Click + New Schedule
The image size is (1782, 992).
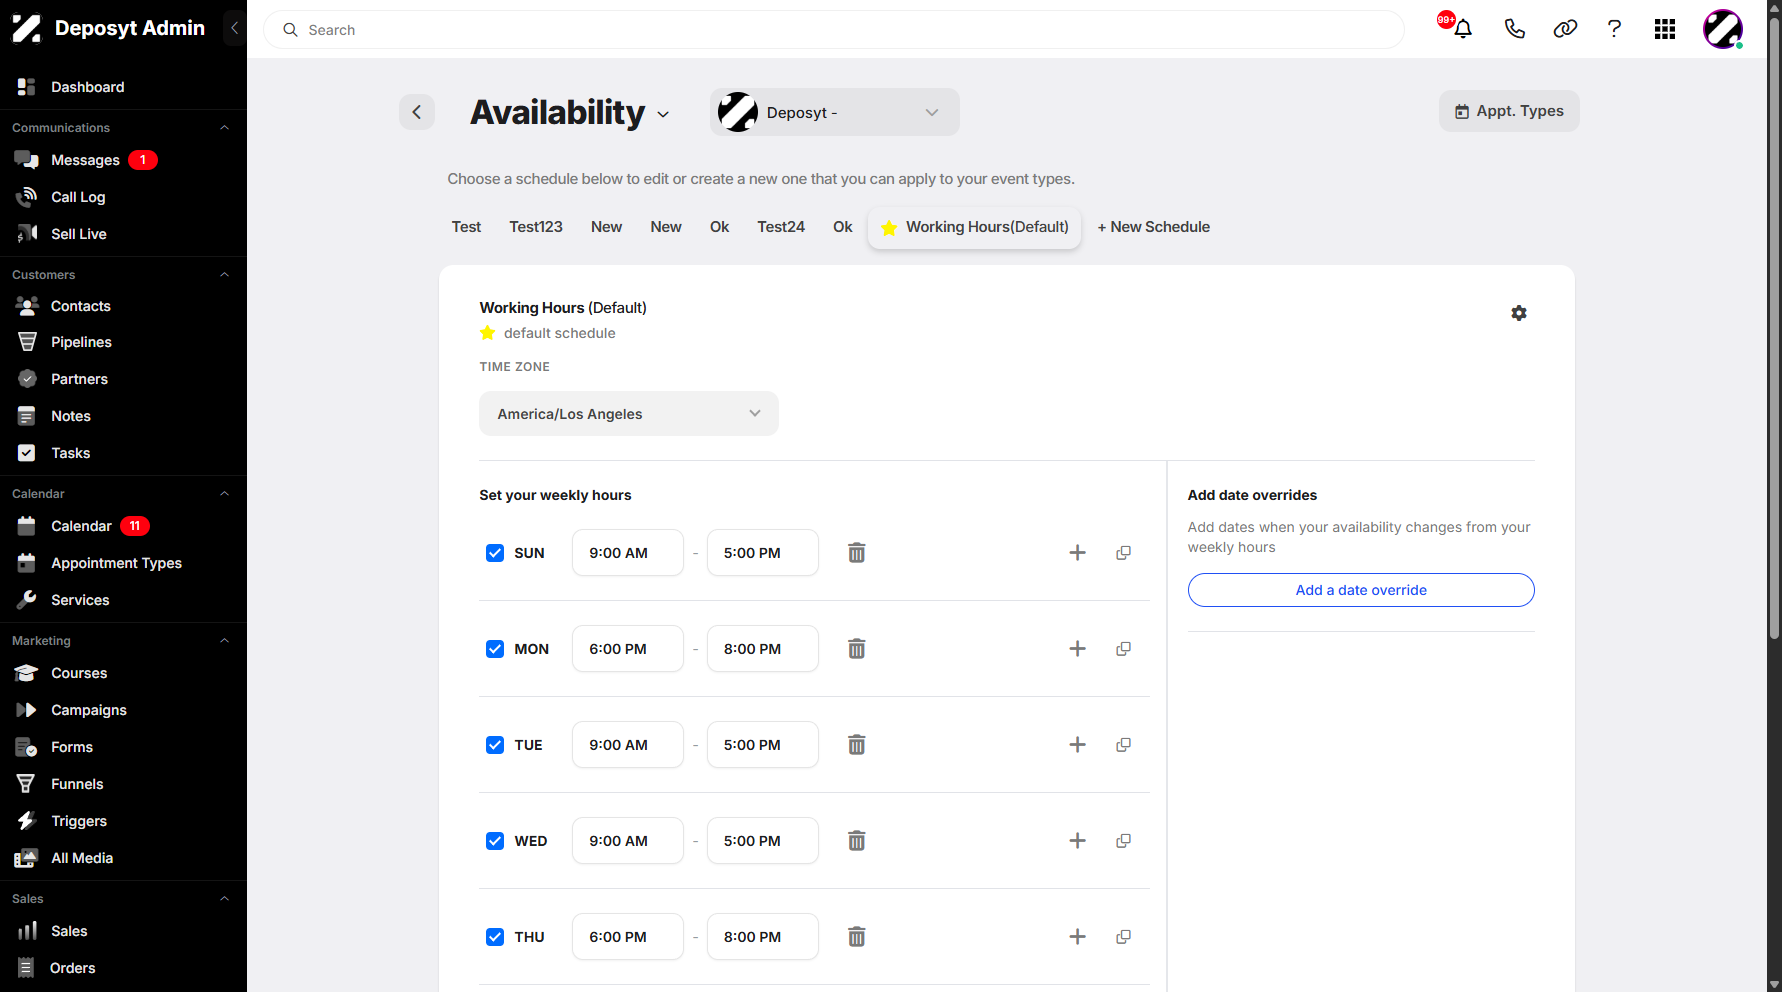pyautogui.click(x=1154, y=227)
